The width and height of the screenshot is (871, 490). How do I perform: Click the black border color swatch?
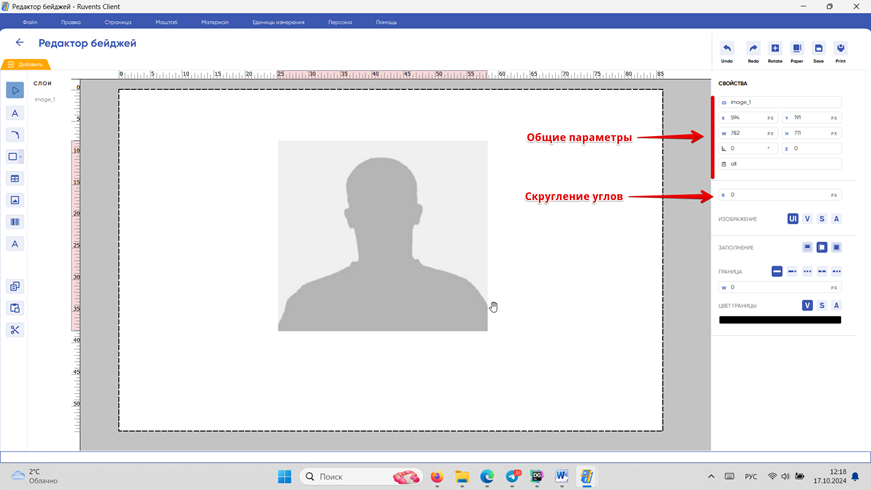click(x=780, y=320)
